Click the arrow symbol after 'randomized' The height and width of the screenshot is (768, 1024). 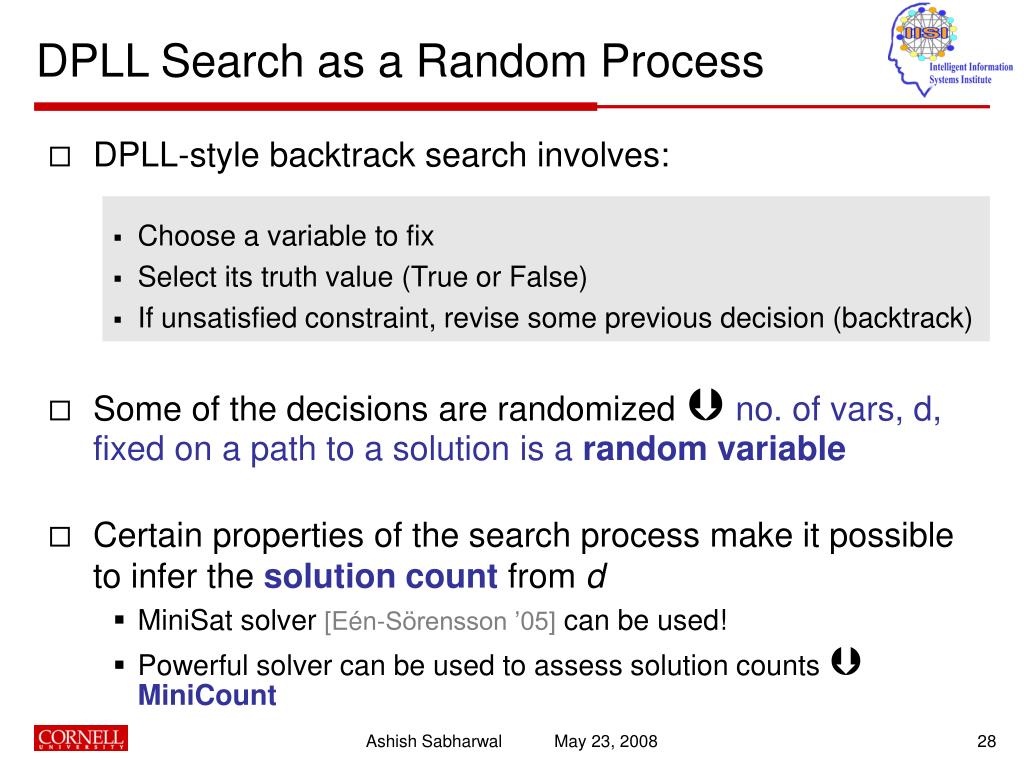tap(706, 405)
